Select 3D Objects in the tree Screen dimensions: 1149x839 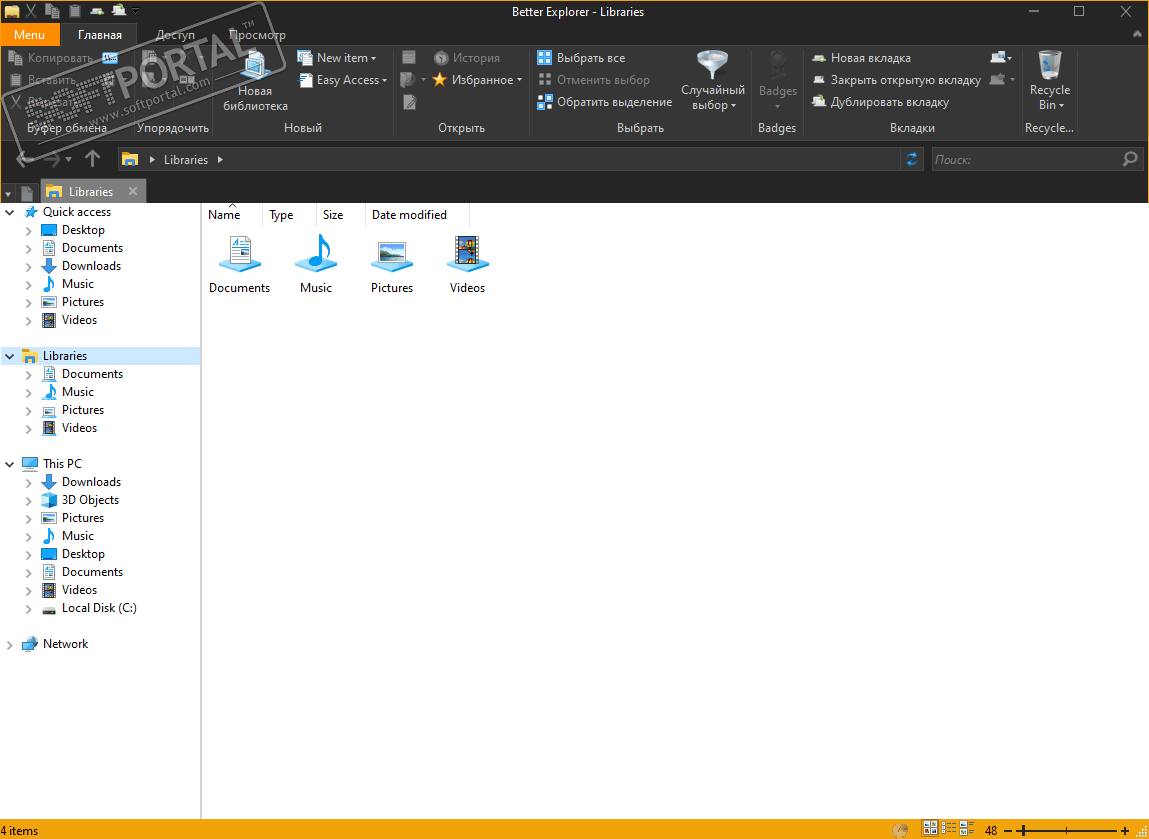(90, 500)
